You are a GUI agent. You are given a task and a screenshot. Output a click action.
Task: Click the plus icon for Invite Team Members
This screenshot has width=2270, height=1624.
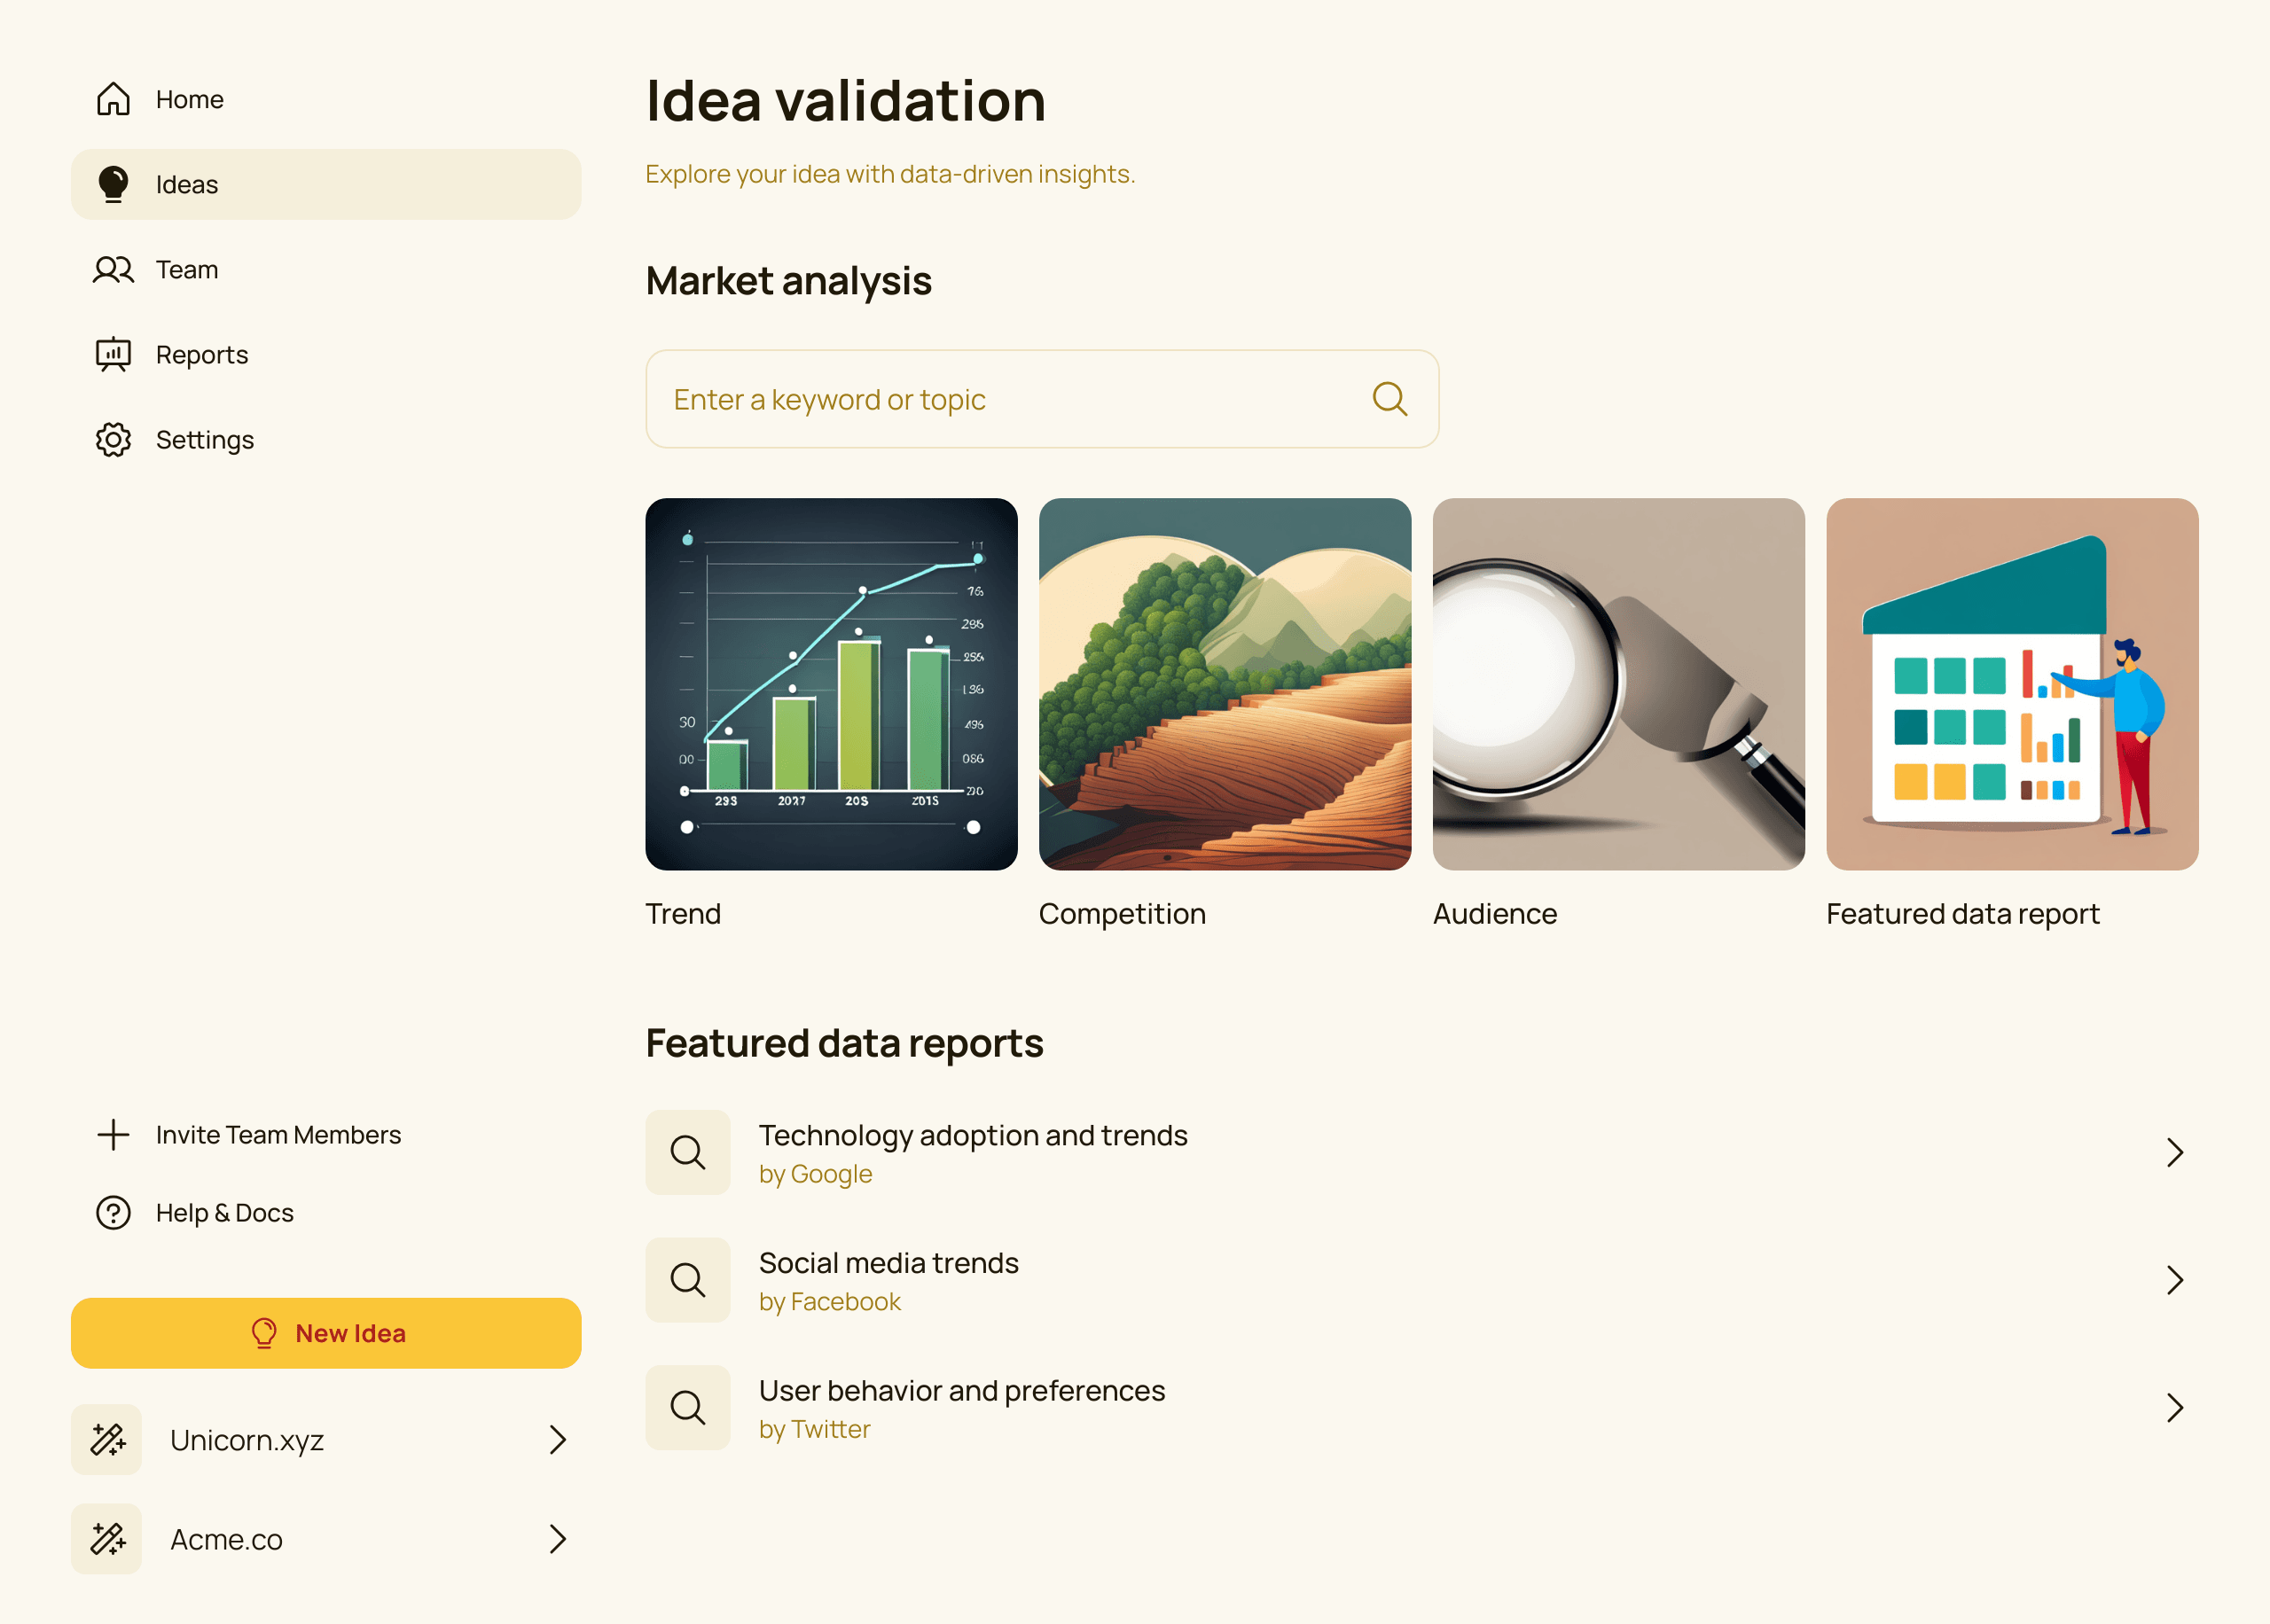tap(113, 1135)
